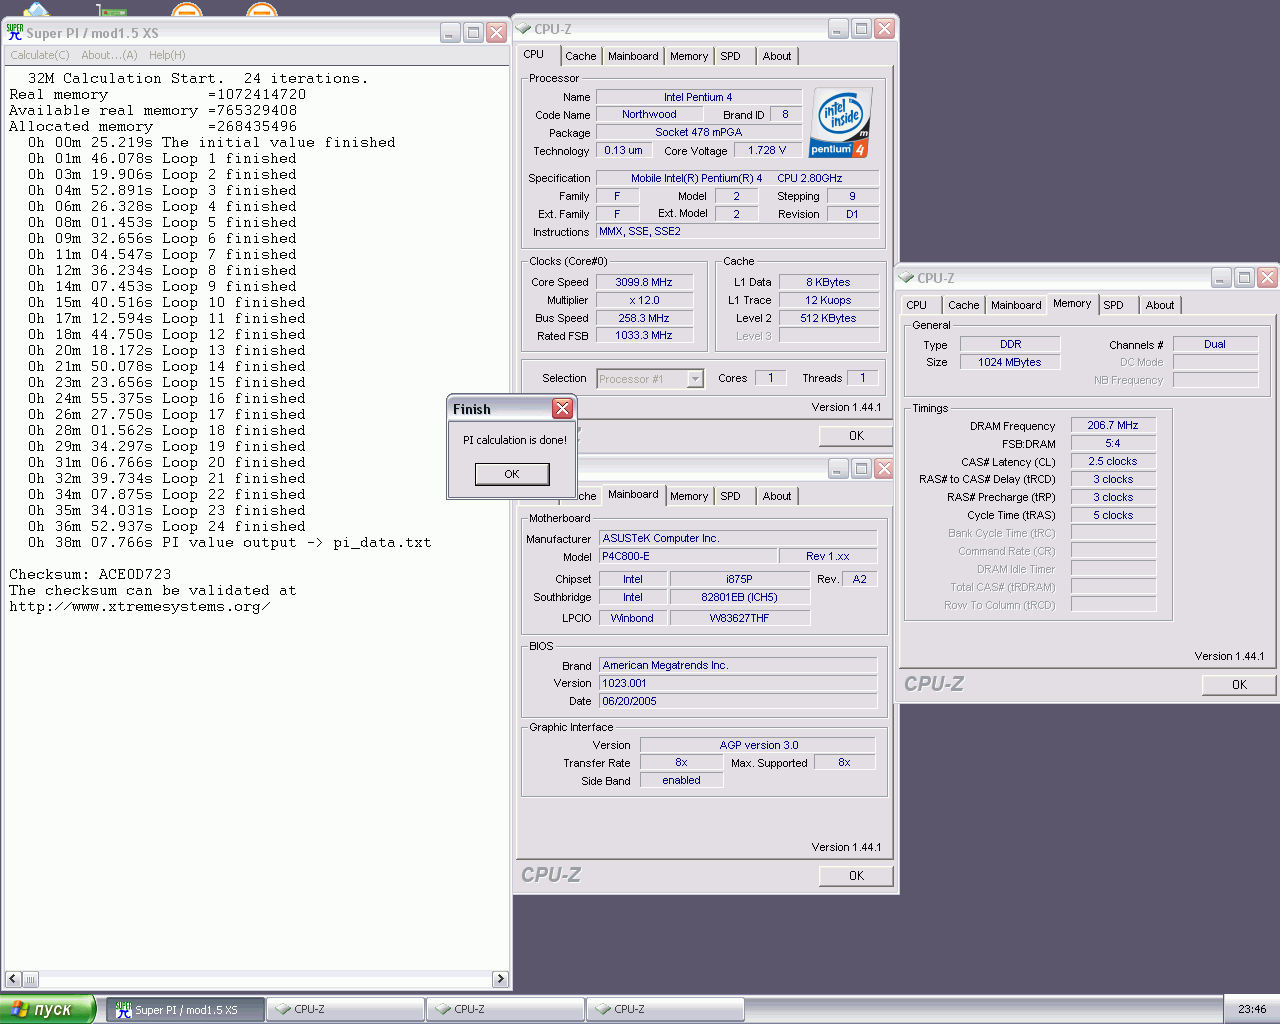Screen dimensions: 1280x1024
Task: Click the Socket 478 mPGA package field
Action: point(698,132)
